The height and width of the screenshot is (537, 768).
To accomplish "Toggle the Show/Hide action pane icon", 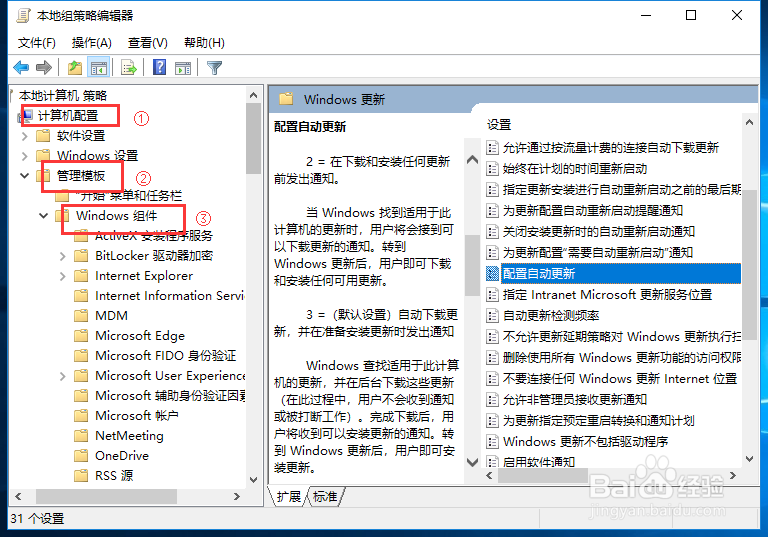I will [x=183, y=68].
